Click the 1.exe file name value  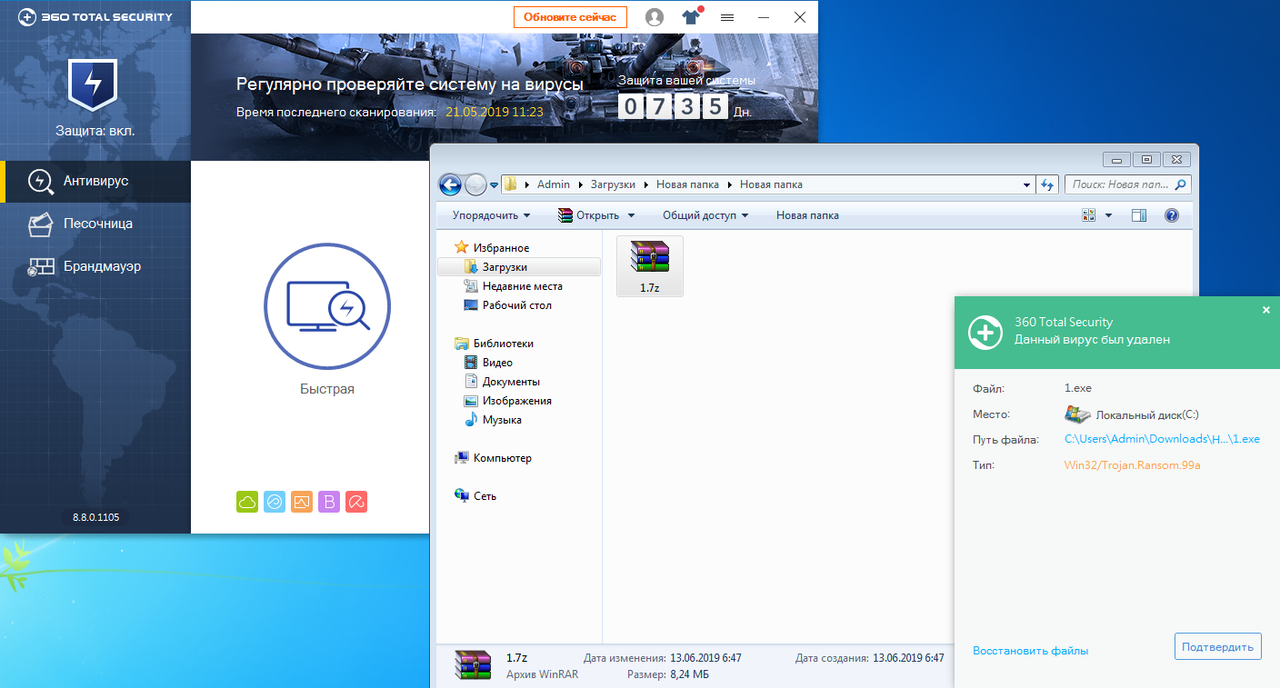click(x=1078, y=388)
